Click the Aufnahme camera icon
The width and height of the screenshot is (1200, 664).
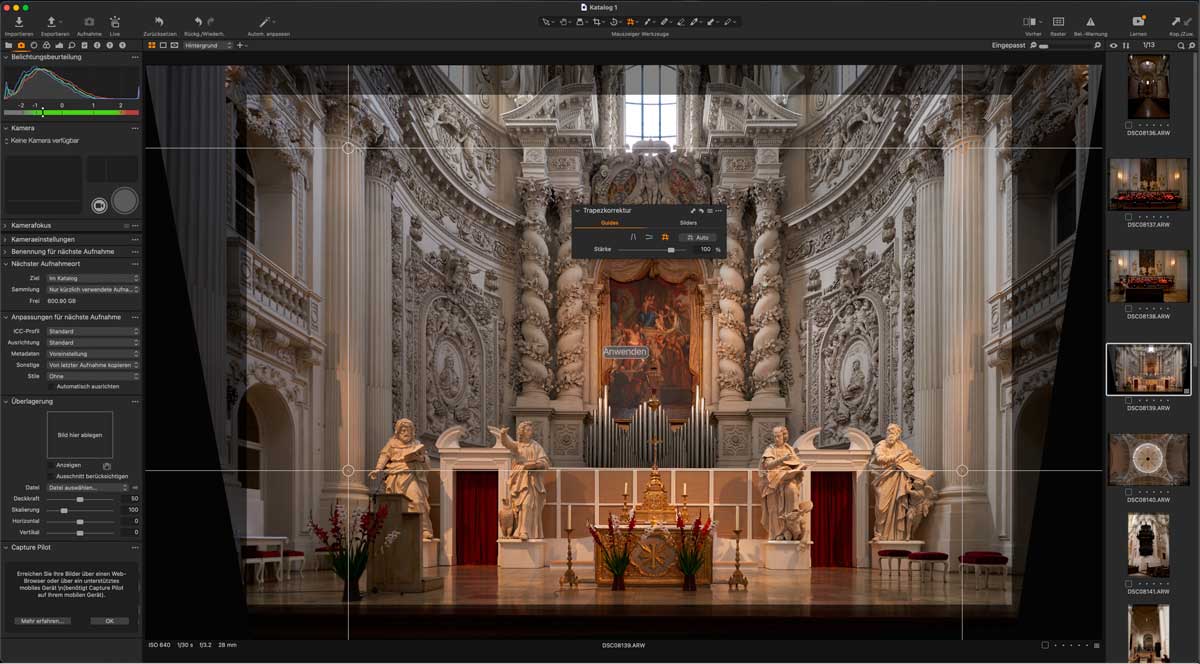coord(89,21)
